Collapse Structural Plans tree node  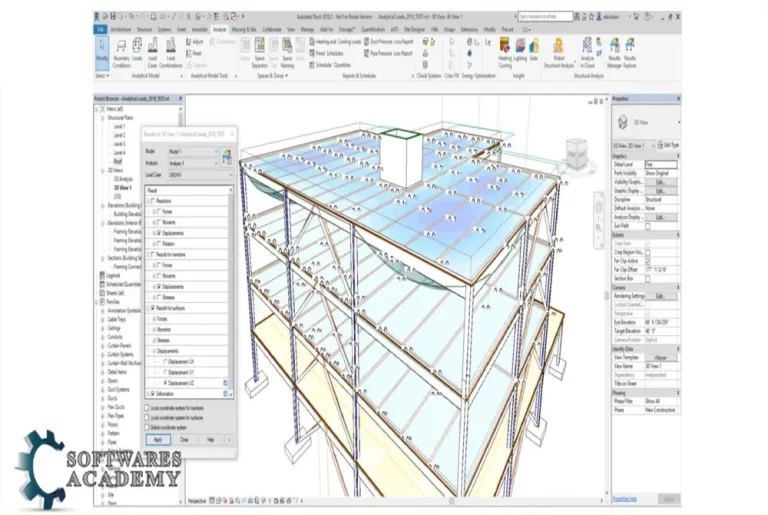(x=102, y=118)
